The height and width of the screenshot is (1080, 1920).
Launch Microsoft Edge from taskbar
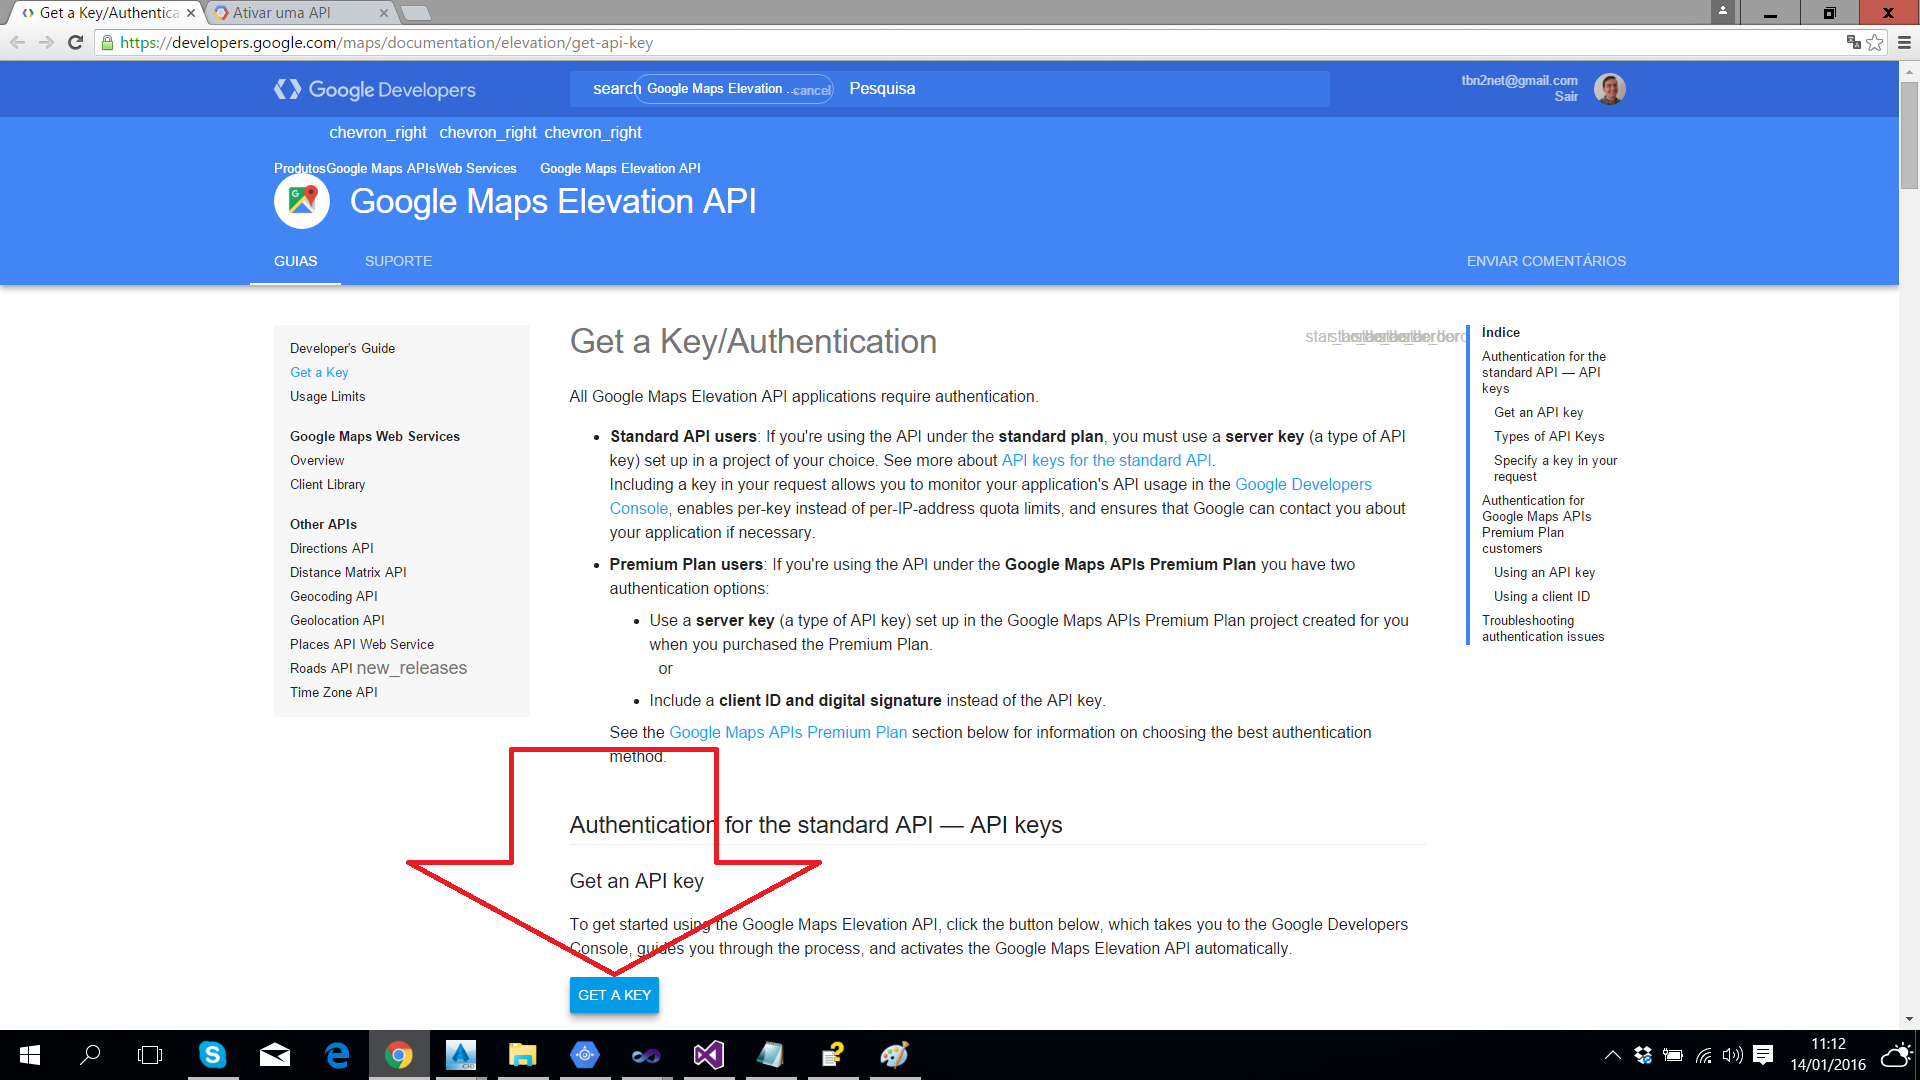(x=337, y=1055)
